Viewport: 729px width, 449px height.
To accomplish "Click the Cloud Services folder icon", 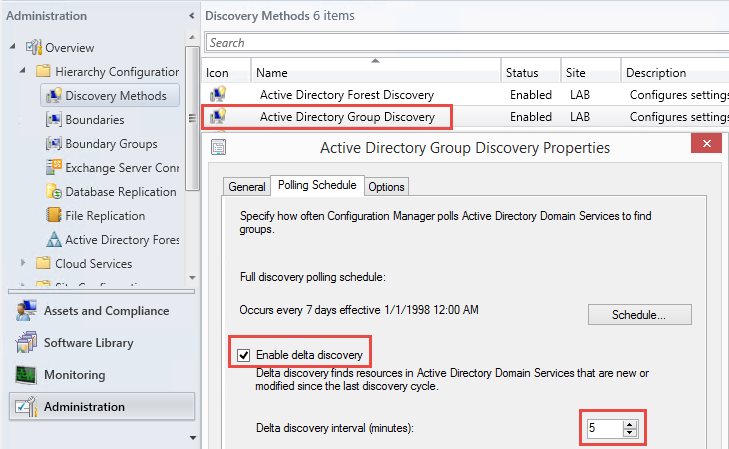I will (43, 263).
